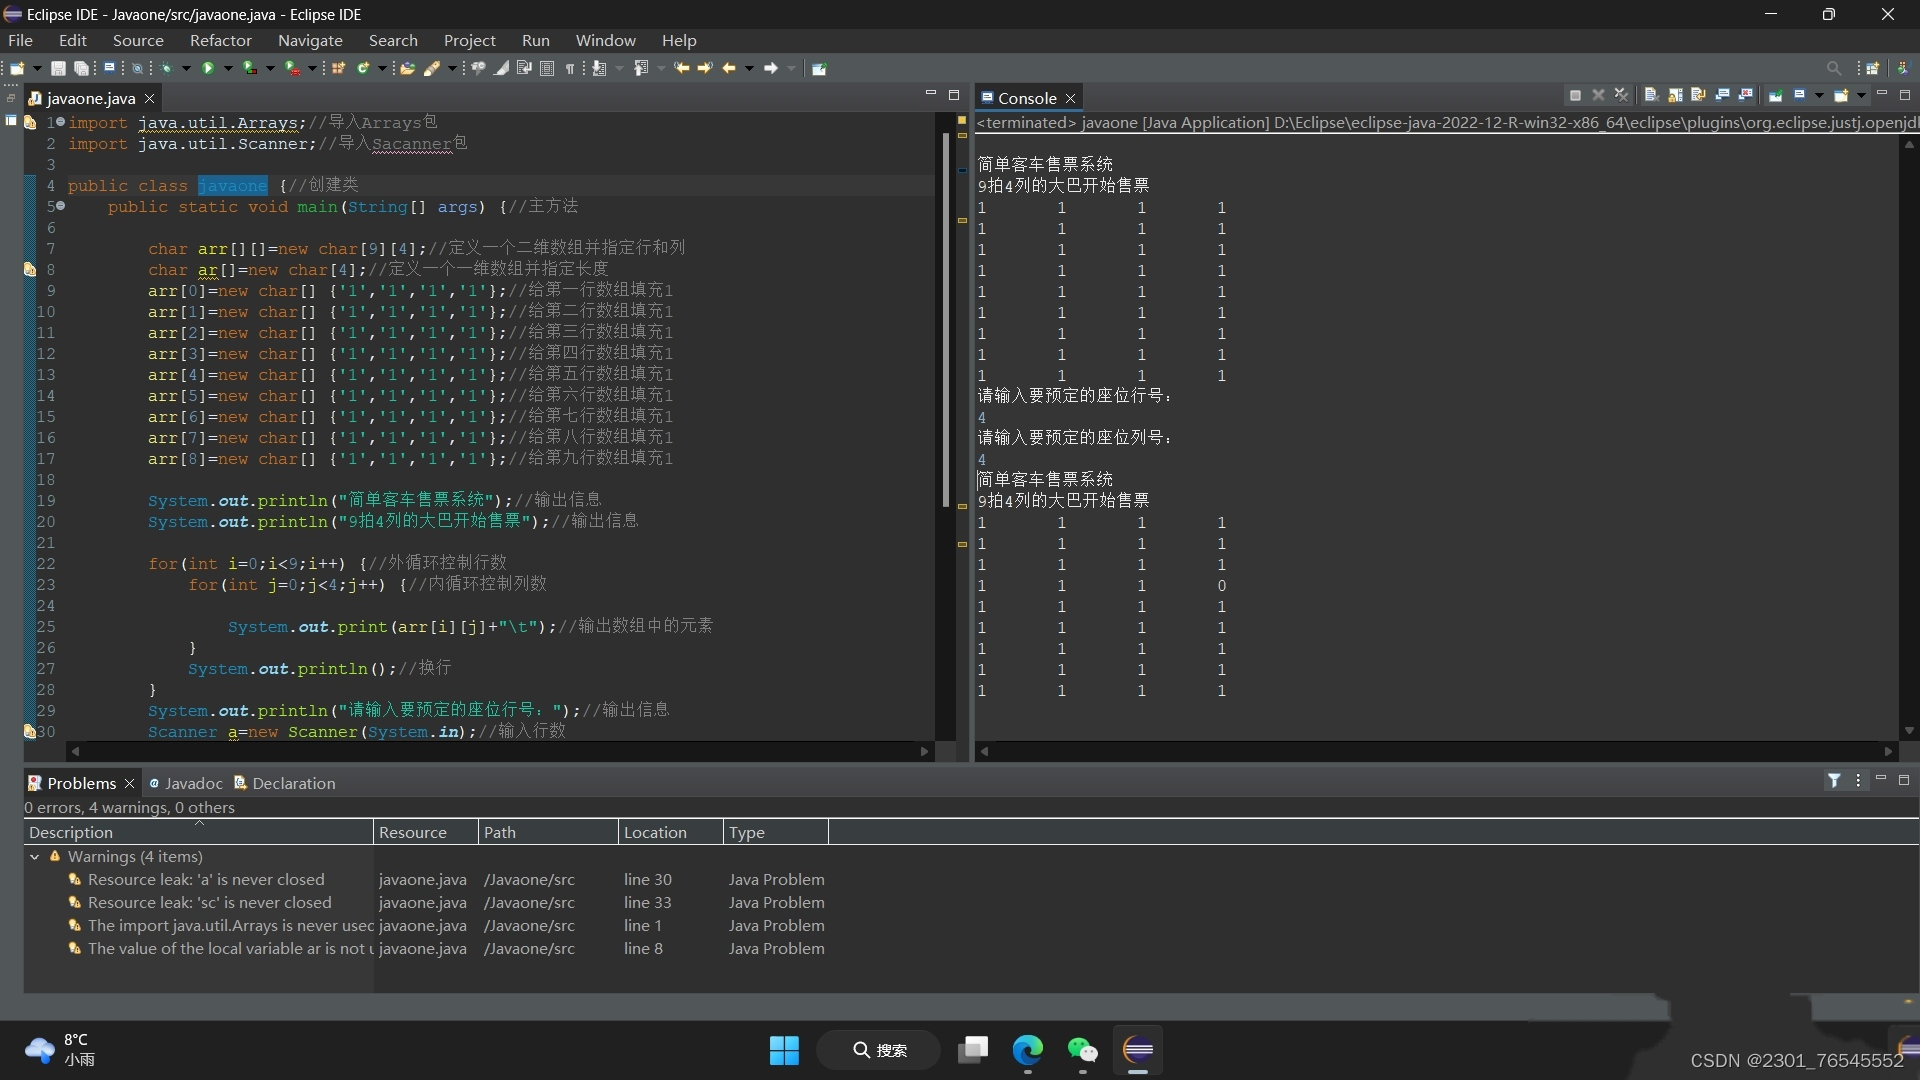Toggle Console Word Wrap

click(x=1698, y=95)
